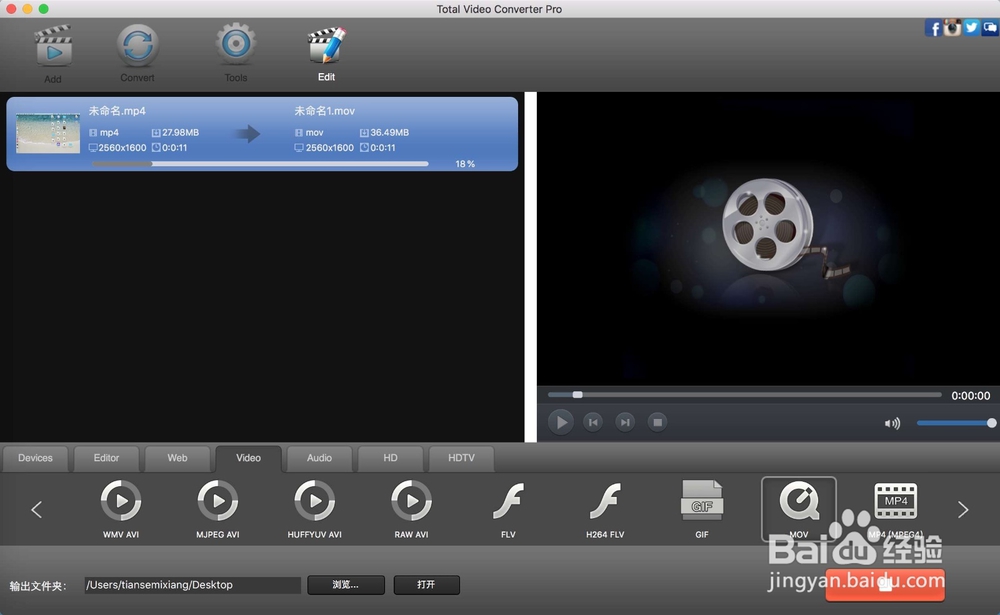Screen dimensions: 1000x615
Task: Open the Edit clapperboard pencil icon
Action: coord(327,45)
